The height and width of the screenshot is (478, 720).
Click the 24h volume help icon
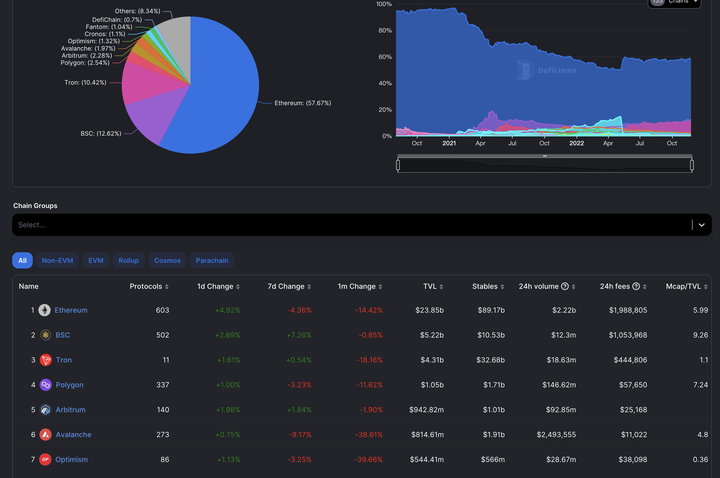click(565, 286)
